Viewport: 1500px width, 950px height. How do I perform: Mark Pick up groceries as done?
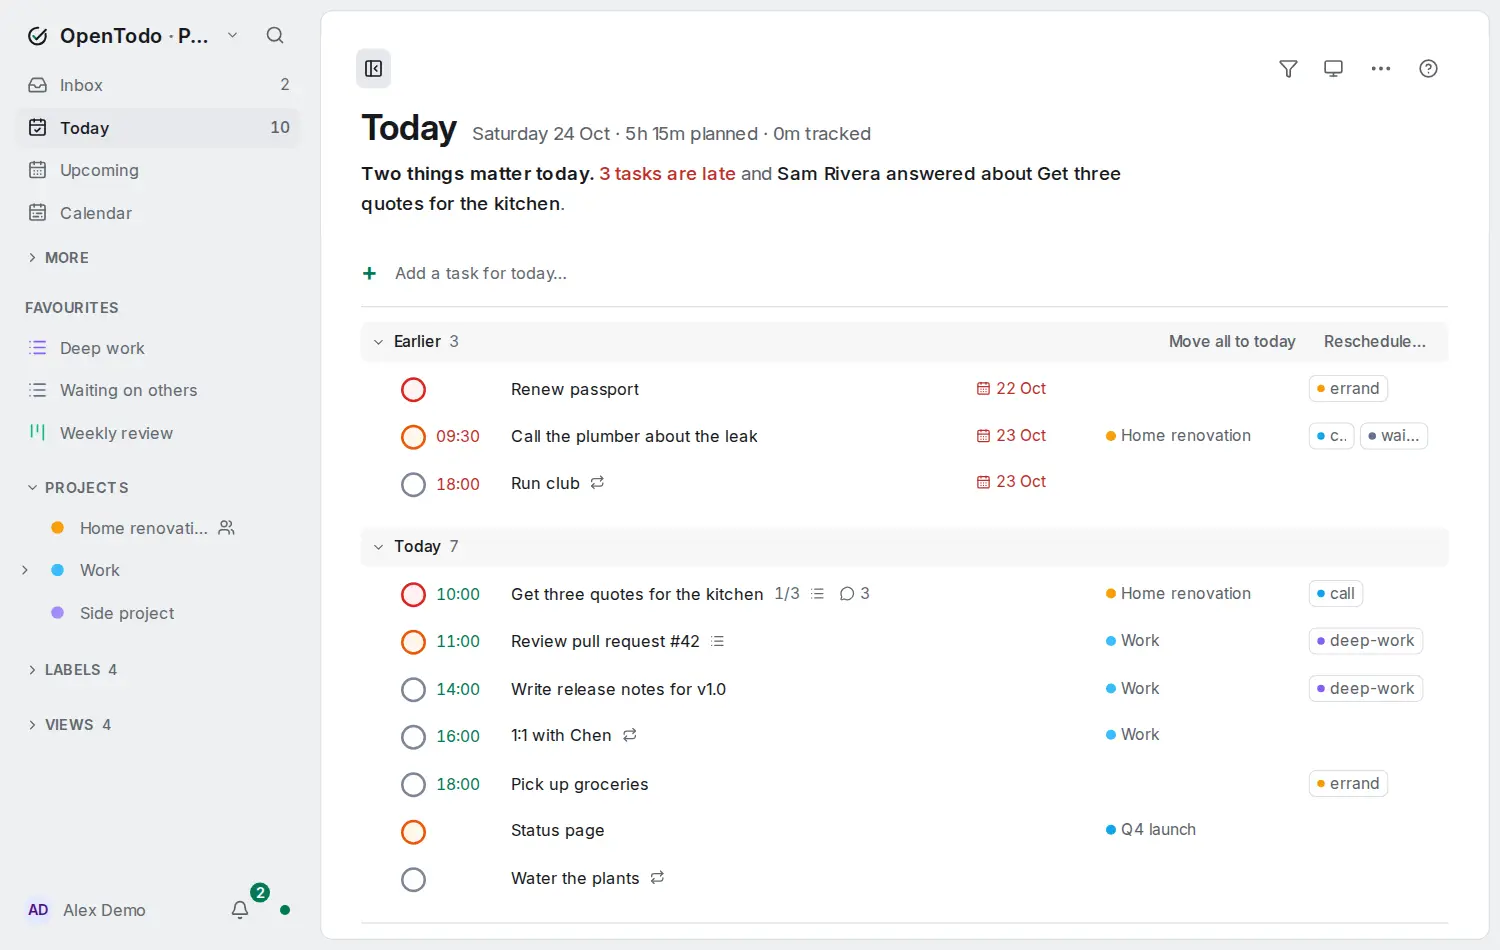pos(413,785)
